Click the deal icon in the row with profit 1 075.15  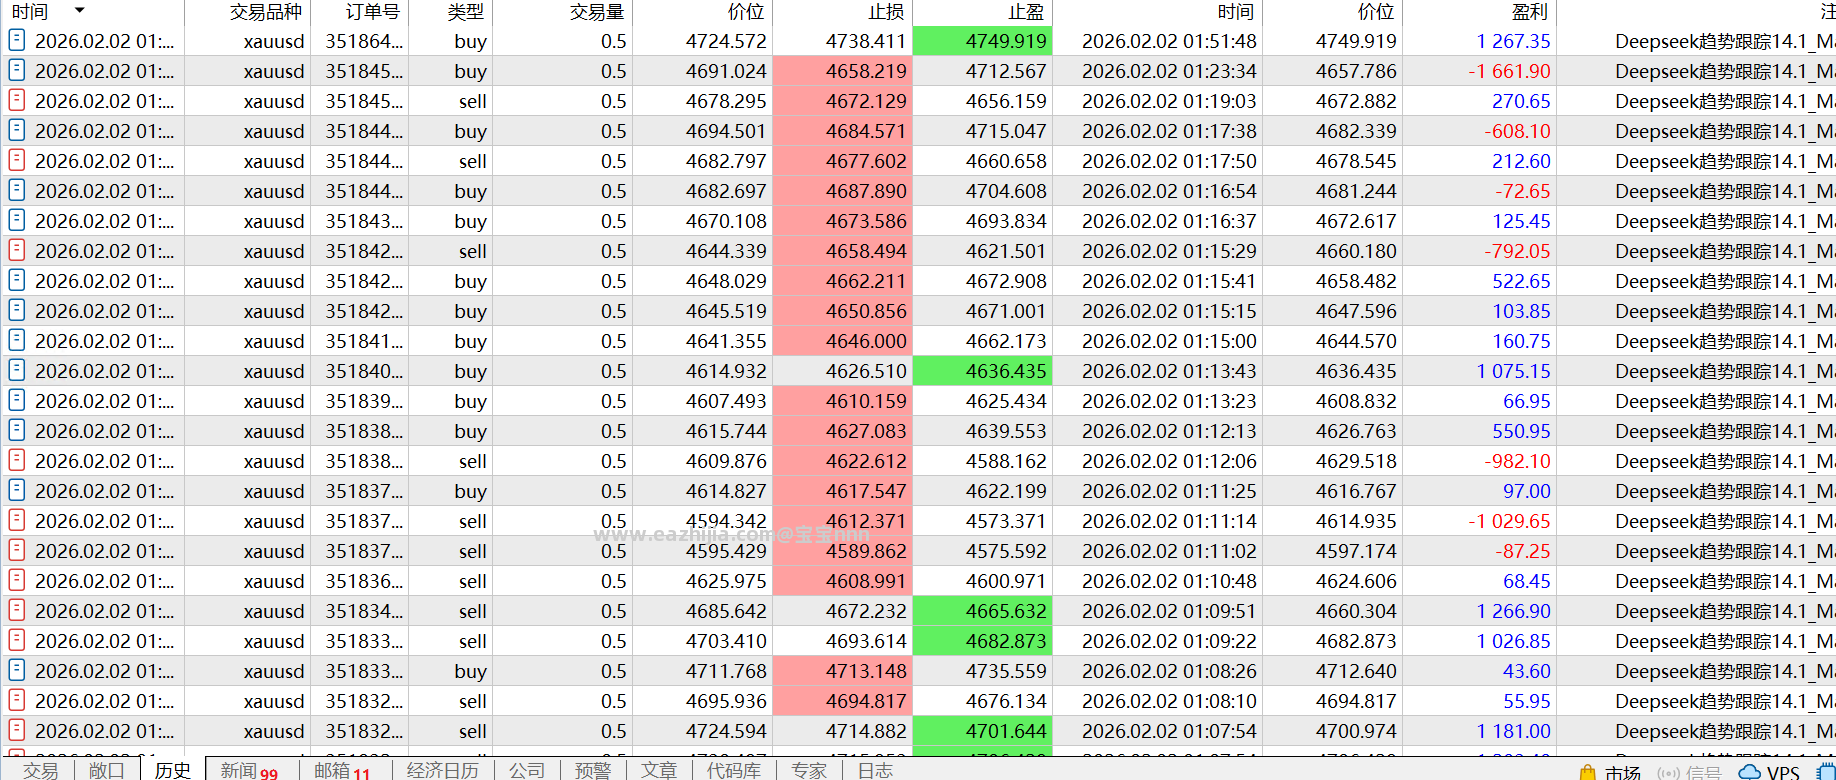click(x=16, y=370)
